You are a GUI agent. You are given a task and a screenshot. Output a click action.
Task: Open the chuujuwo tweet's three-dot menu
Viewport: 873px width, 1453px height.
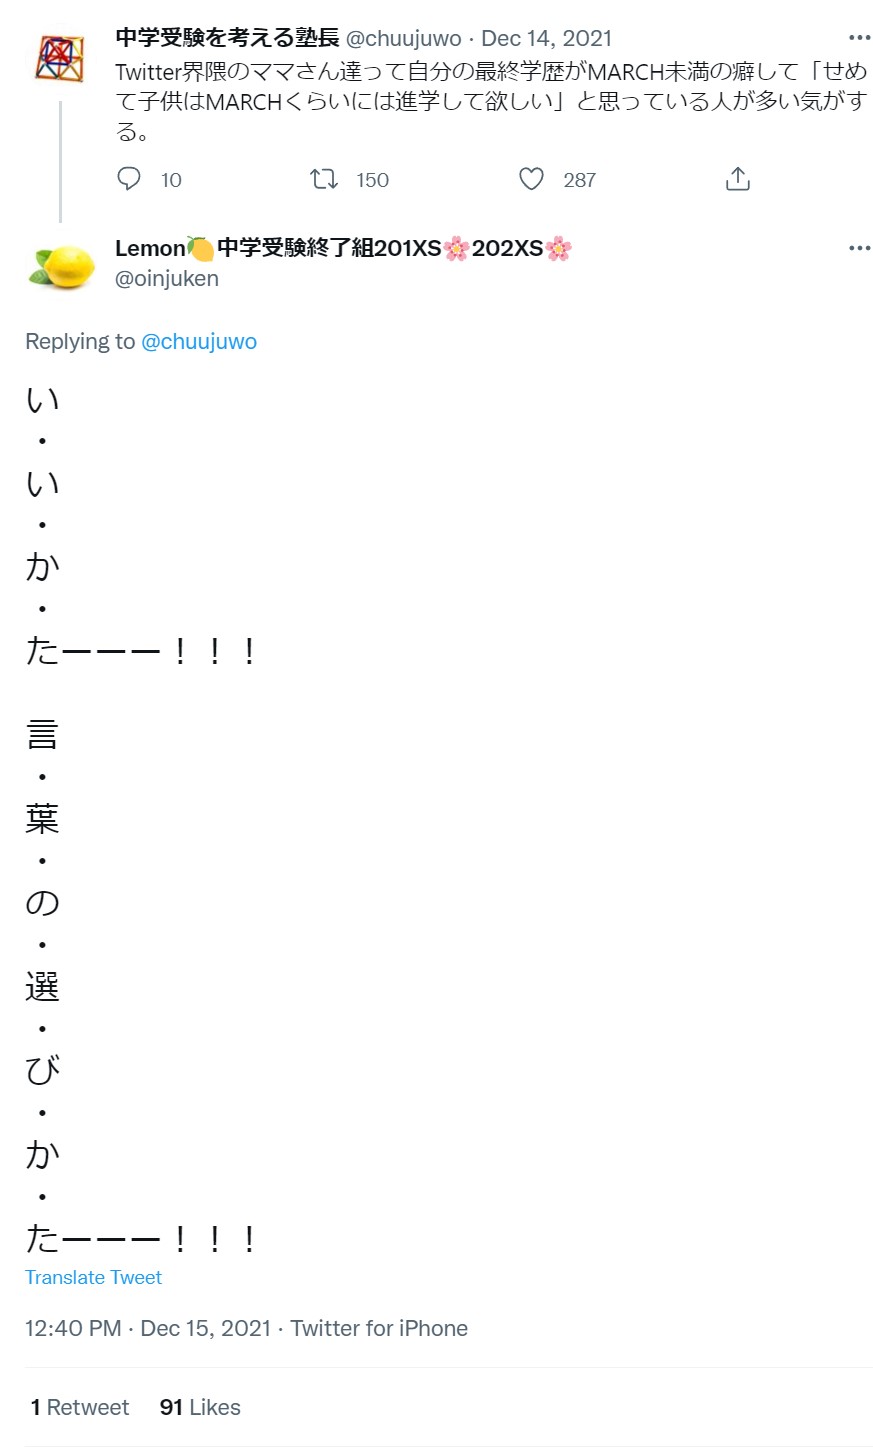(859, 38)
